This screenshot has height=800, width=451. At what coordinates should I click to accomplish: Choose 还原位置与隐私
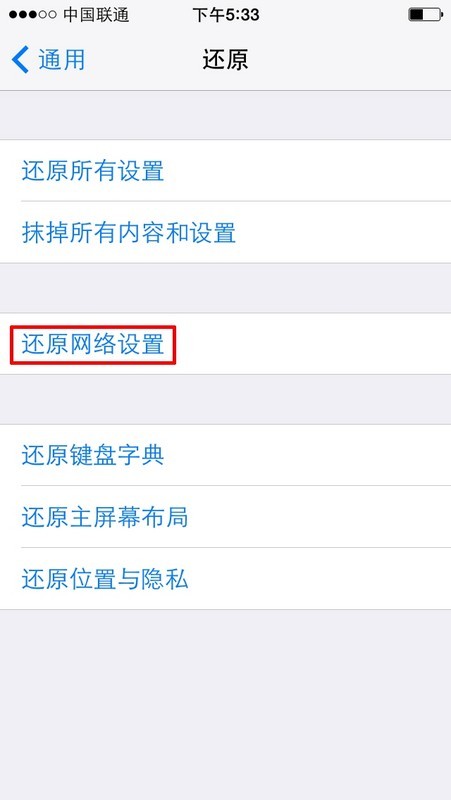pos(226,579)
